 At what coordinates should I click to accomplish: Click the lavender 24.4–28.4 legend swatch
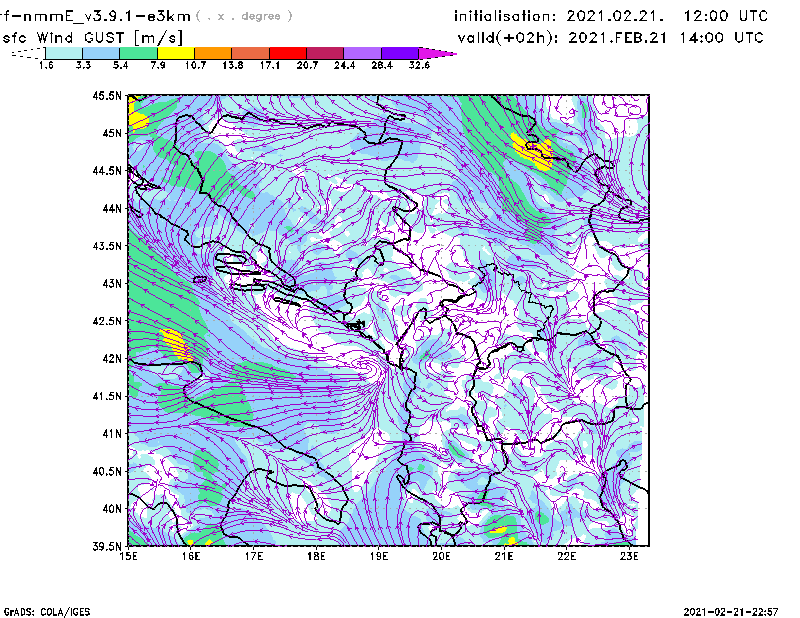(x=363, y=53)
